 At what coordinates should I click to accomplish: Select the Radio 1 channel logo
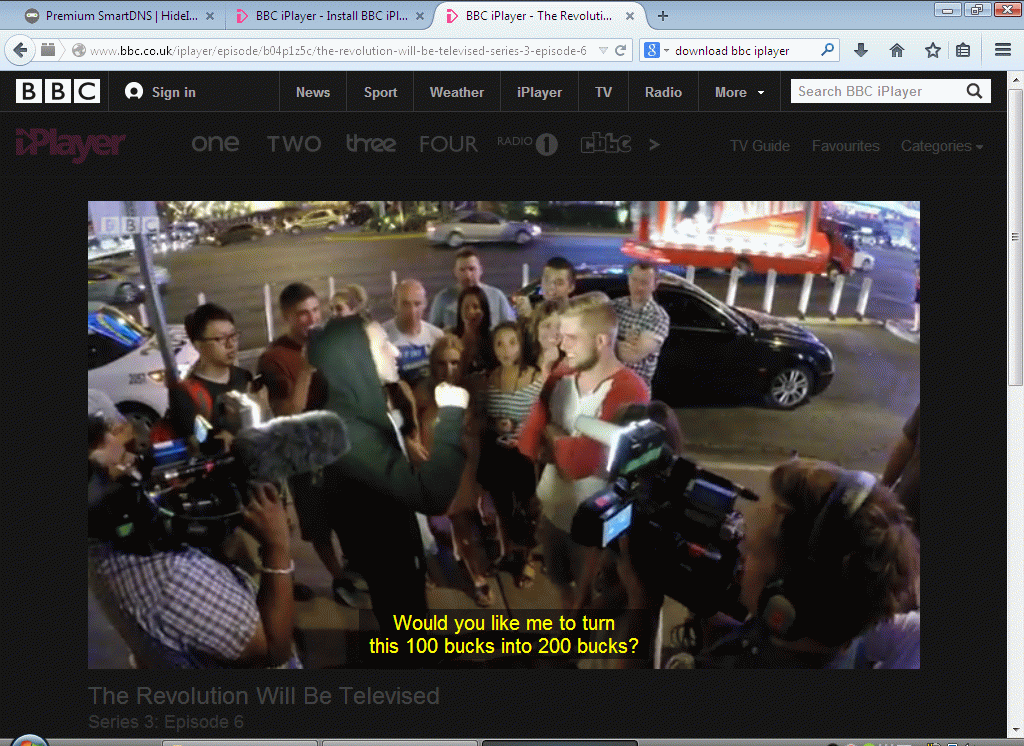(x=527, y=143)
